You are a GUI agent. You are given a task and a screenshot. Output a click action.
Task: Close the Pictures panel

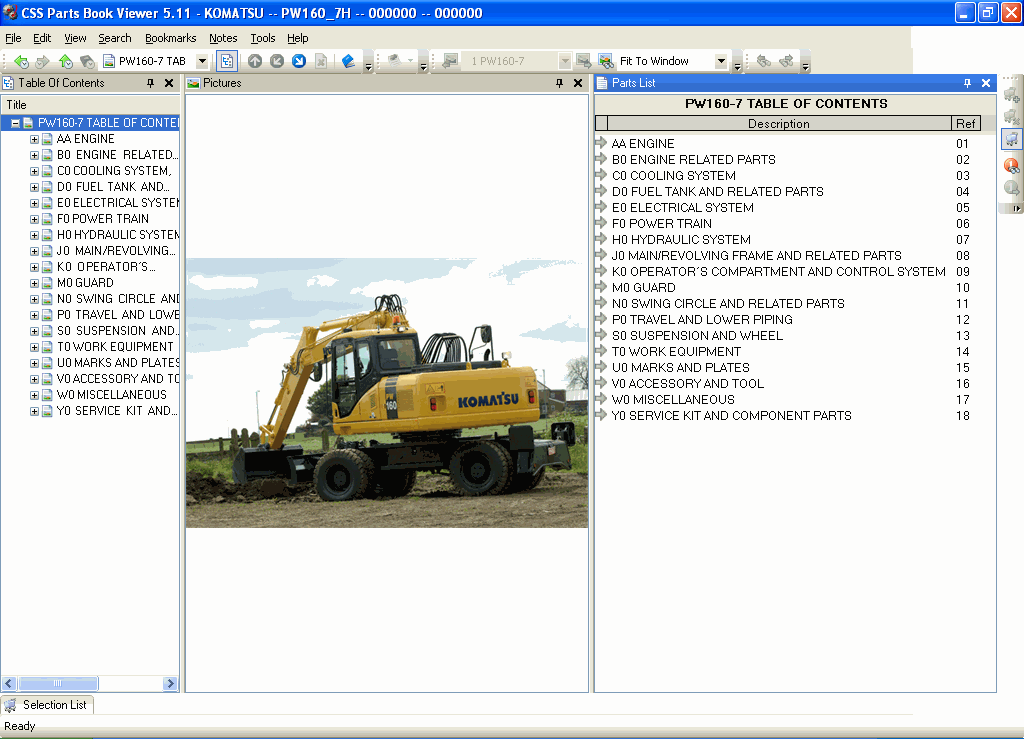tap(578, 83)
